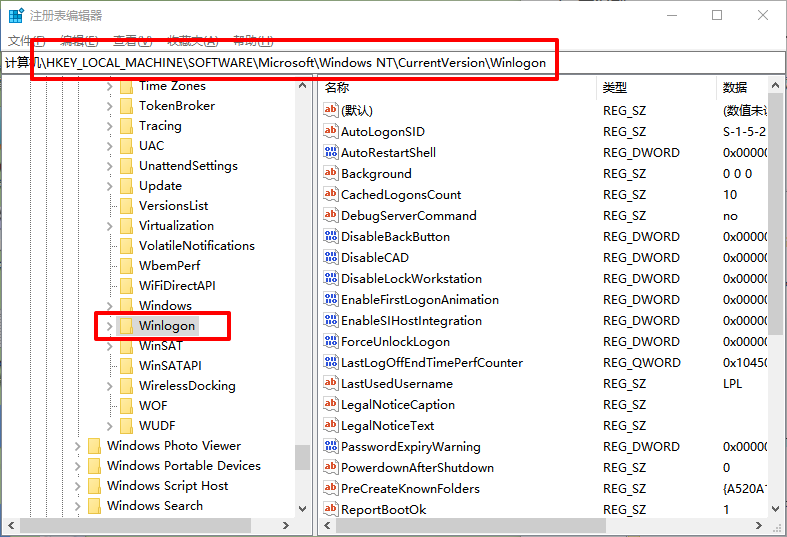Click the folder icon of Windows Search

pyautogui.click(x=94, y=506)
